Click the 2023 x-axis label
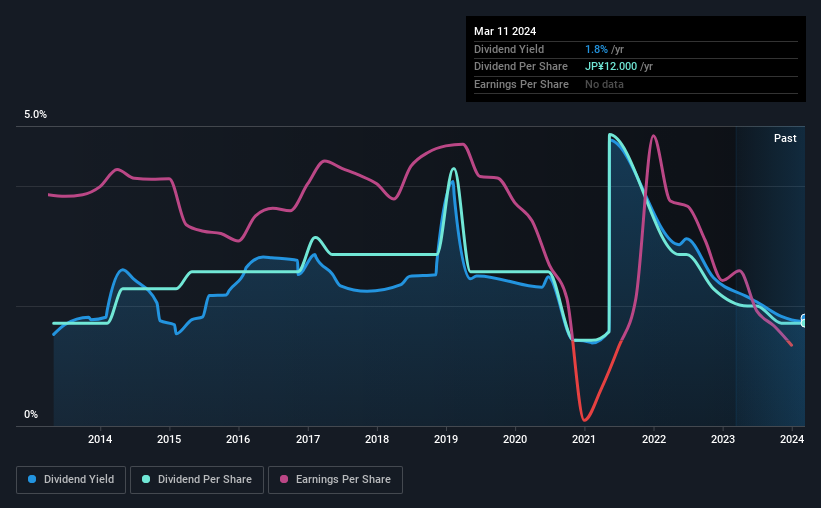Image resolution: width=821 pixels, height=508 pixels. pyautogui.click(x=723, y=439)
